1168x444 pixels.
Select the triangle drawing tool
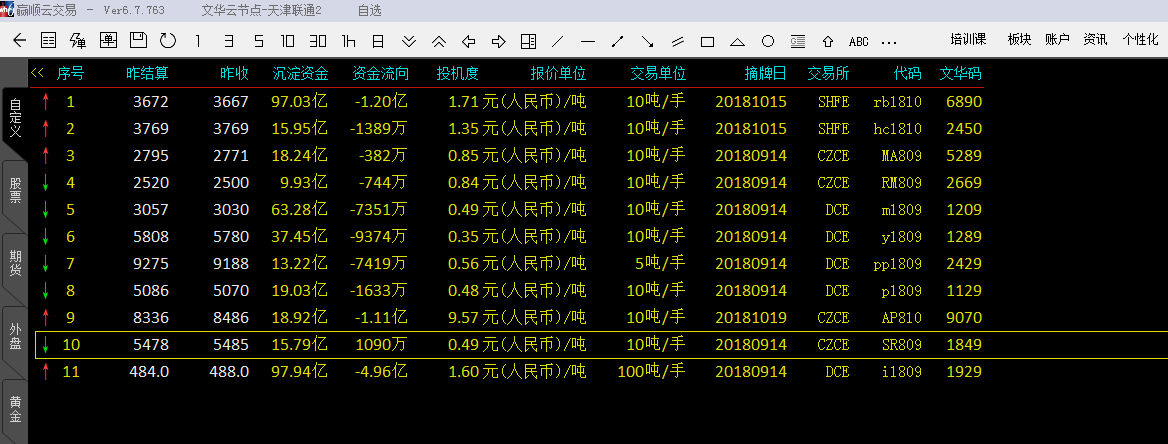[737, 42]
